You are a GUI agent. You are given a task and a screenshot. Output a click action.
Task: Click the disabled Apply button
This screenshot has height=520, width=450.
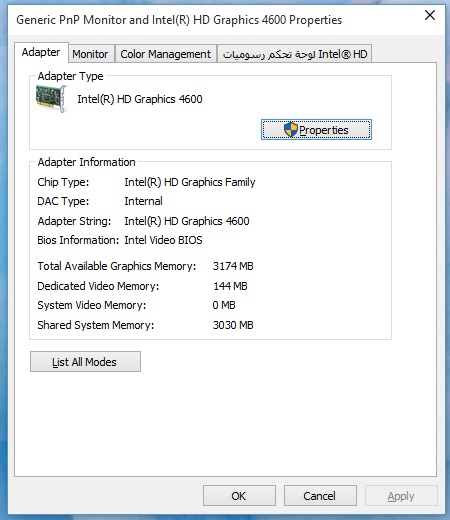pos(401,496)
